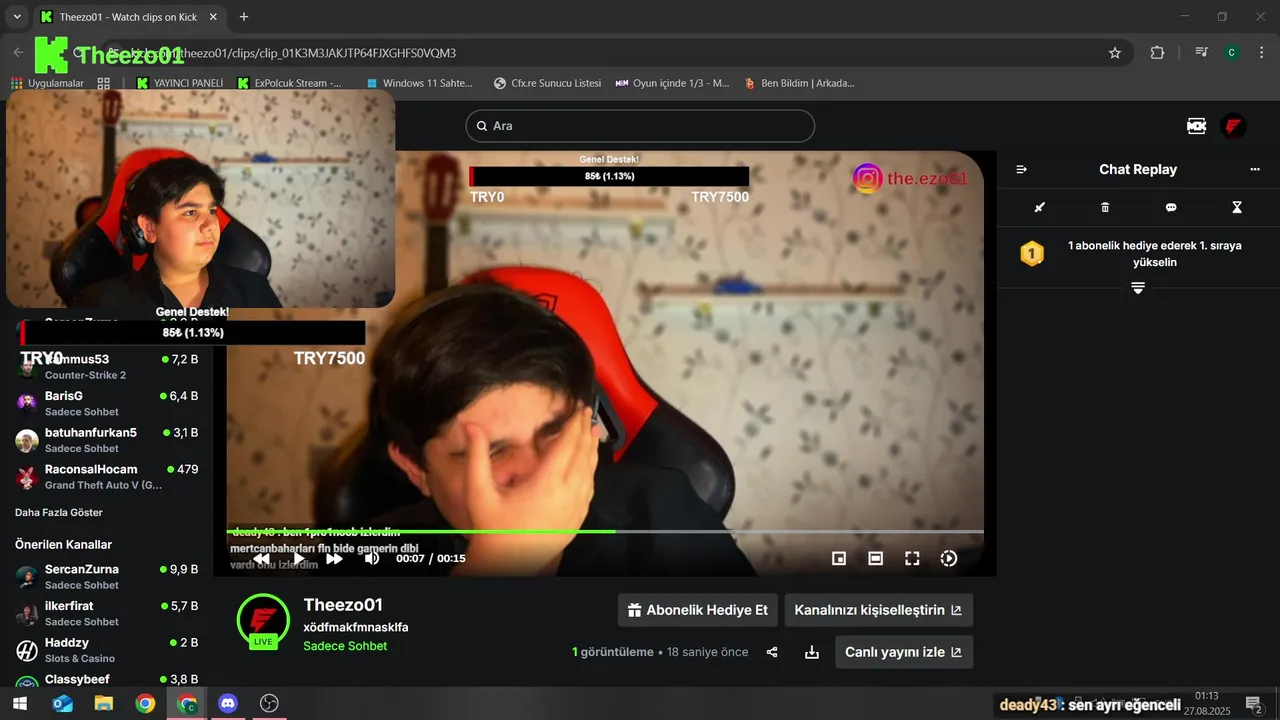Open the user profile avatar menu
This screenshot has height=720, width=1280.
click(1233, 126)
